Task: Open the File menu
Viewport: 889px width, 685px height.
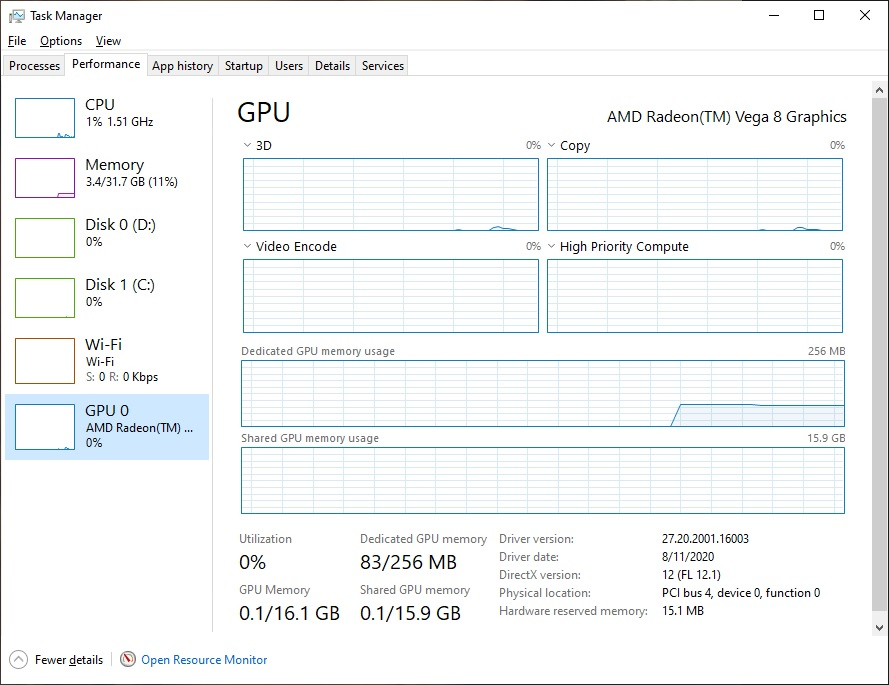Action: (17, 41)
